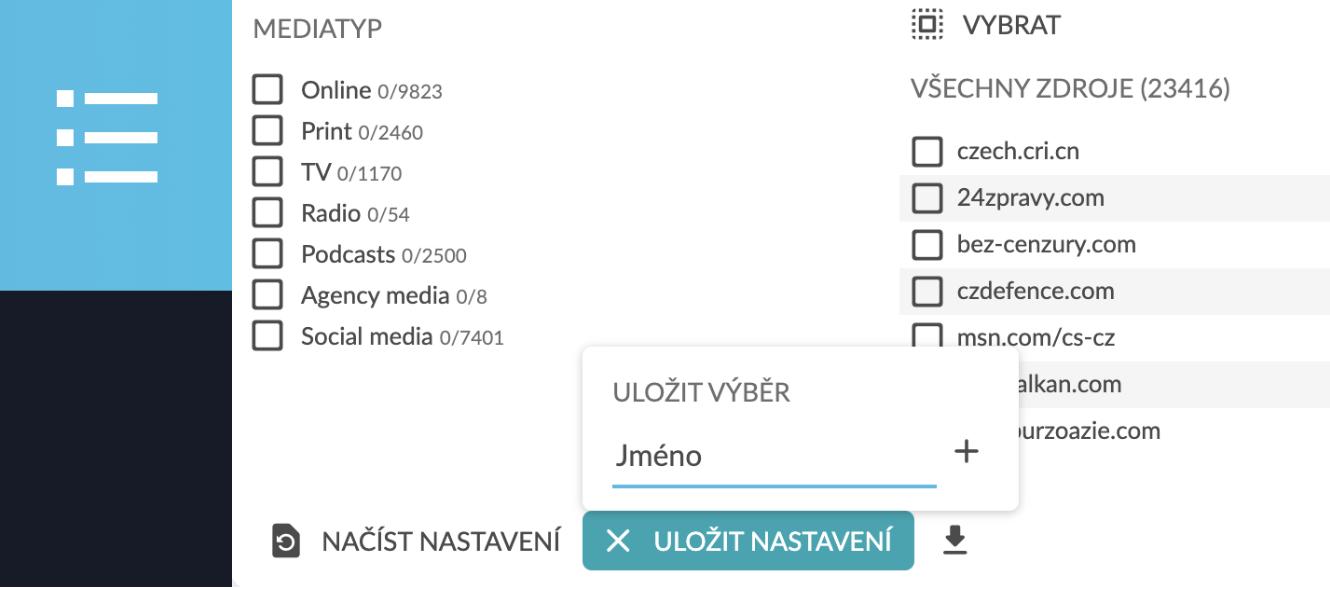Screen dimensions: 1330x590
Task: Select the Radio checkbox
Action: point(267,213)
